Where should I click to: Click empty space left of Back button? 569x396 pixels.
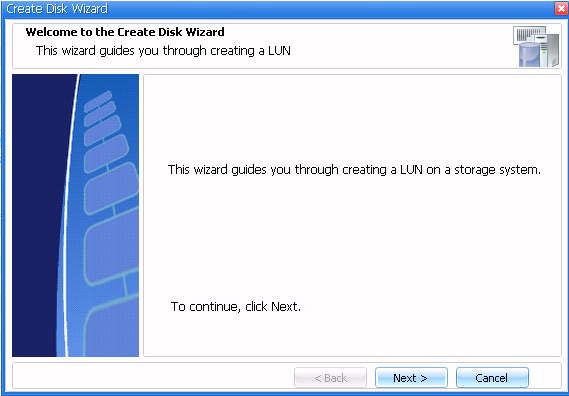[x=152, y=377]
